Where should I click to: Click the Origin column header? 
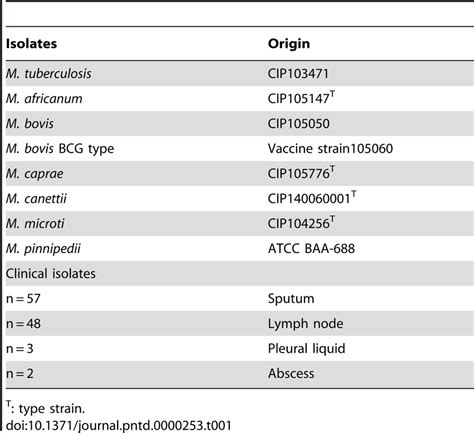(289, 44)
